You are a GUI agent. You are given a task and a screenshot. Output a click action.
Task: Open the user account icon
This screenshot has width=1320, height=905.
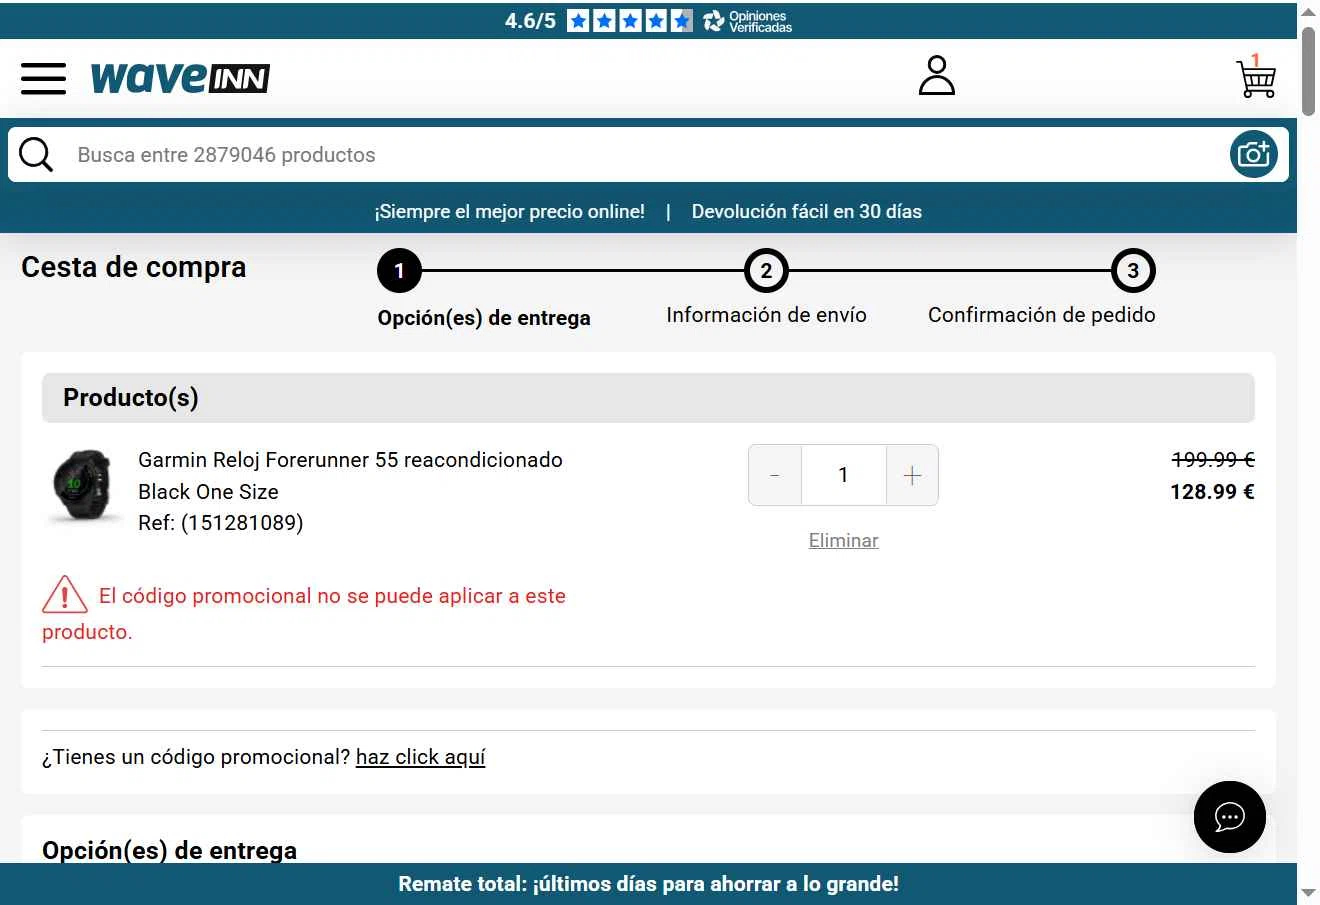(x=937, y=76)
